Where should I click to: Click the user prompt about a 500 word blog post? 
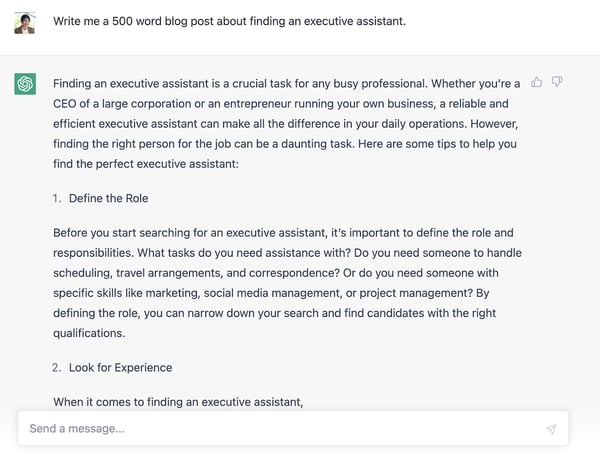tap(230, 22)
